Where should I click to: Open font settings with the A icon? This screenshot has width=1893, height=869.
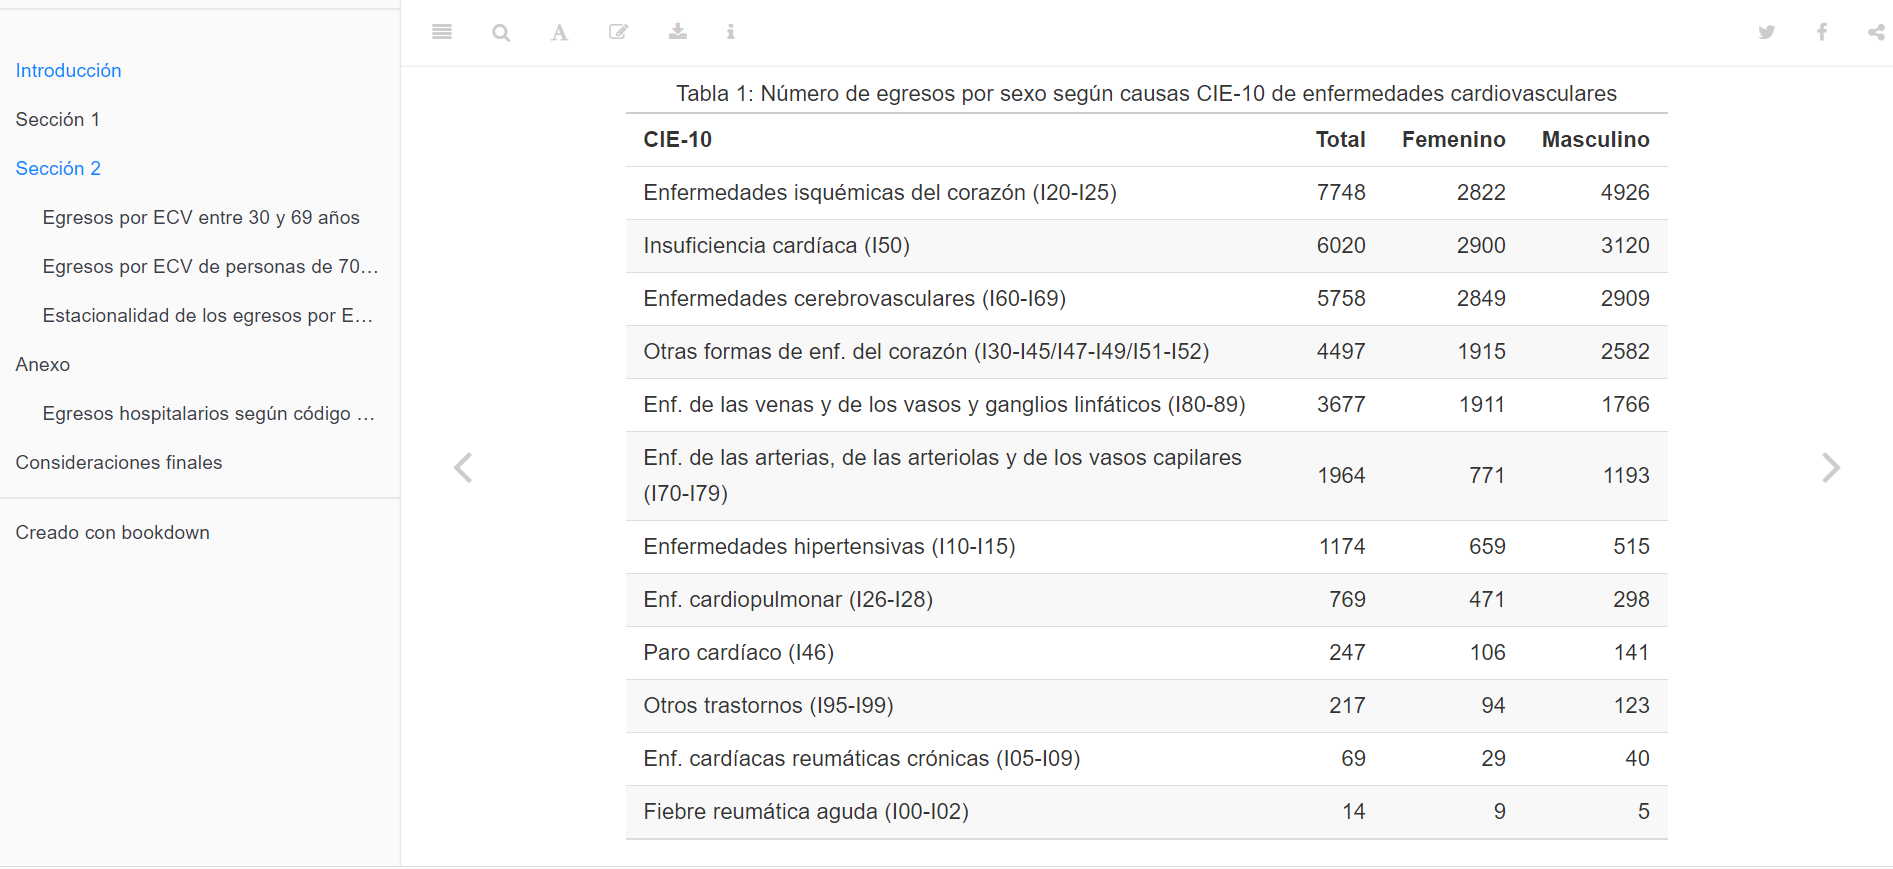[x=559, y=33]
